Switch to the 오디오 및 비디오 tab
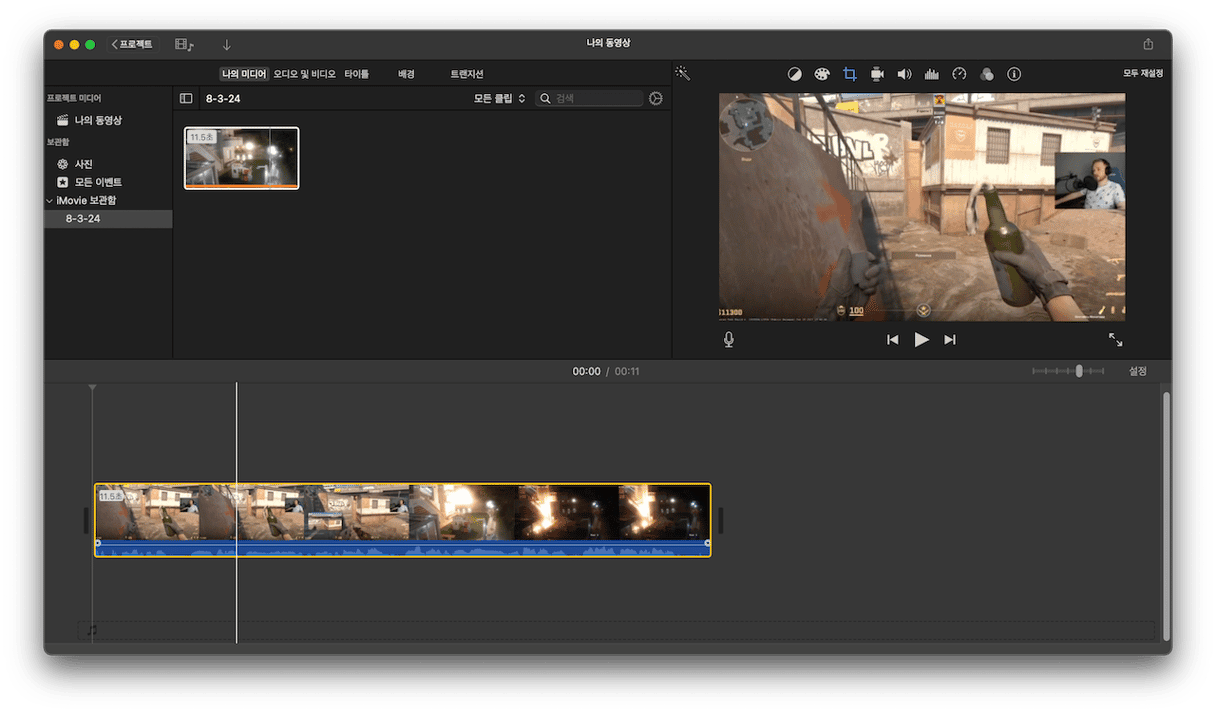 [305, 74]
